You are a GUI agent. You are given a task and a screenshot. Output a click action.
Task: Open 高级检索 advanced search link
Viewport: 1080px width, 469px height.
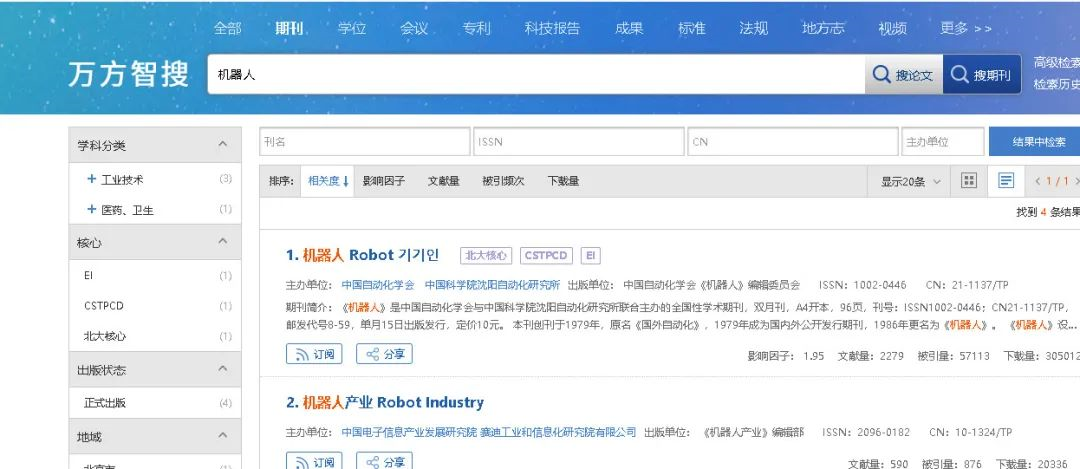click(1057, 63)
